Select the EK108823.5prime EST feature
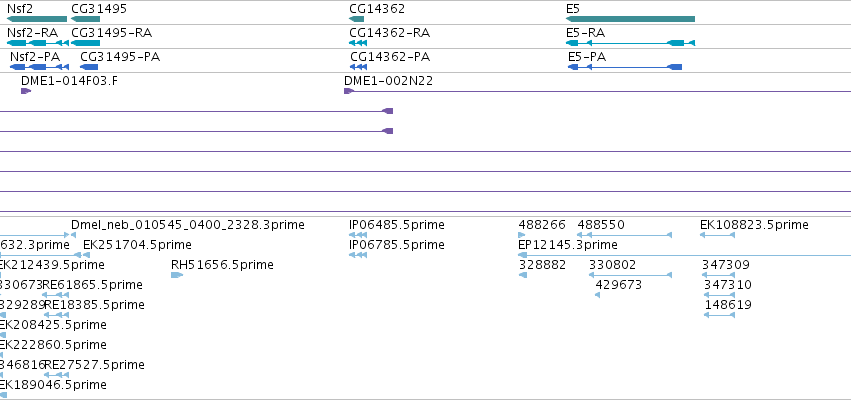851x400 pixels. (717, 235)
